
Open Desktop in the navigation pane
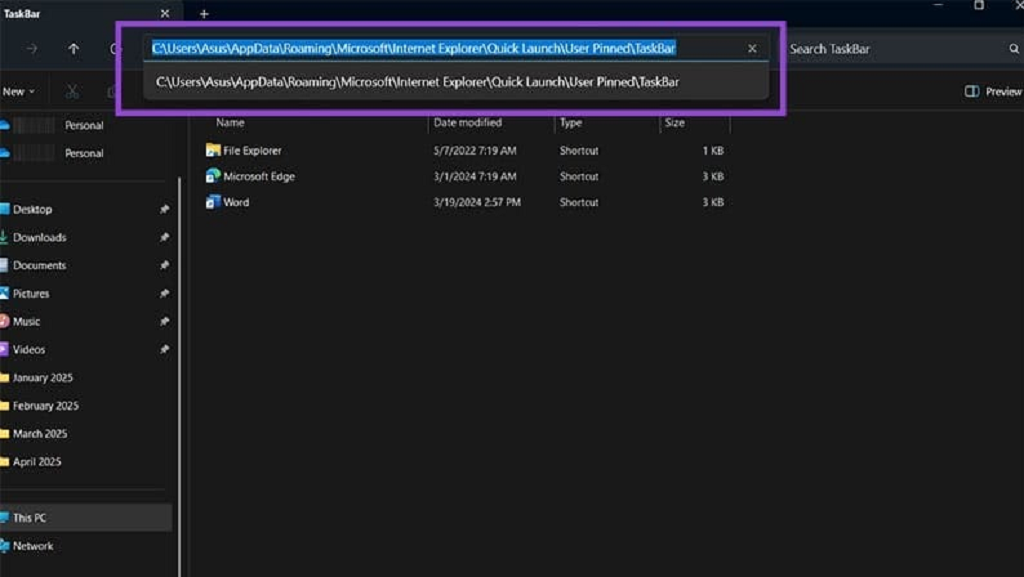click(x=32, y=209)
